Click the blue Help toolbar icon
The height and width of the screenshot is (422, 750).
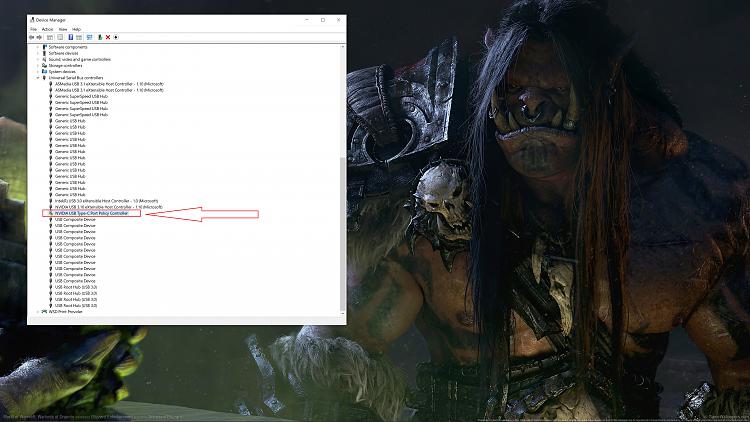pos(70,37)
